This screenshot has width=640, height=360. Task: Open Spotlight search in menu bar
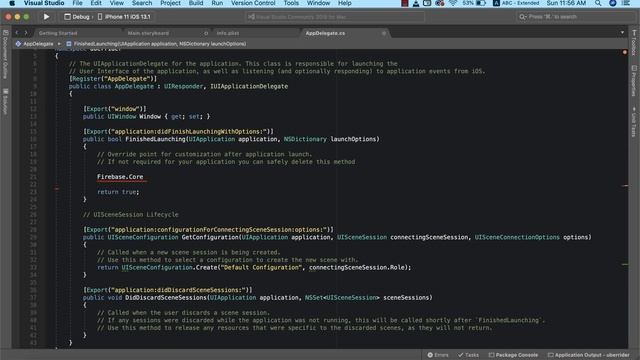[598, 3]
